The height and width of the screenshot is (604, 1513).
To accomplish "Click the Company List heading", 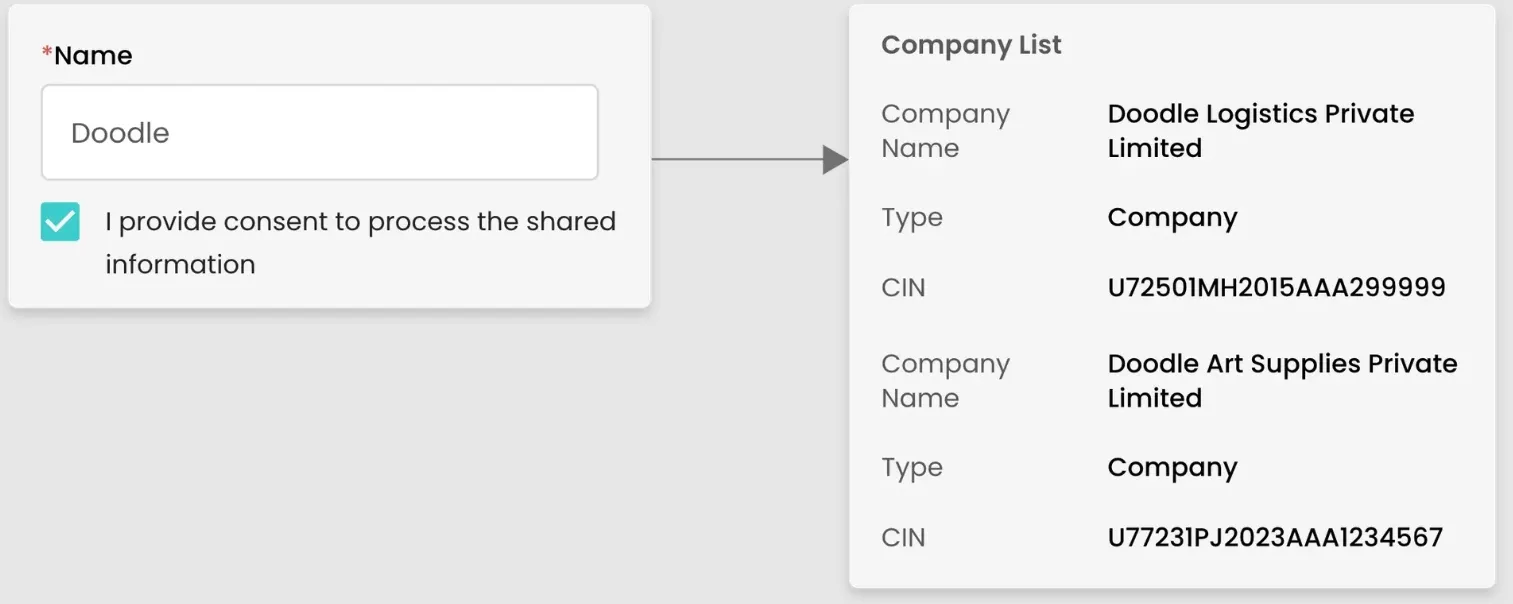I will click(x=971, y=45).
